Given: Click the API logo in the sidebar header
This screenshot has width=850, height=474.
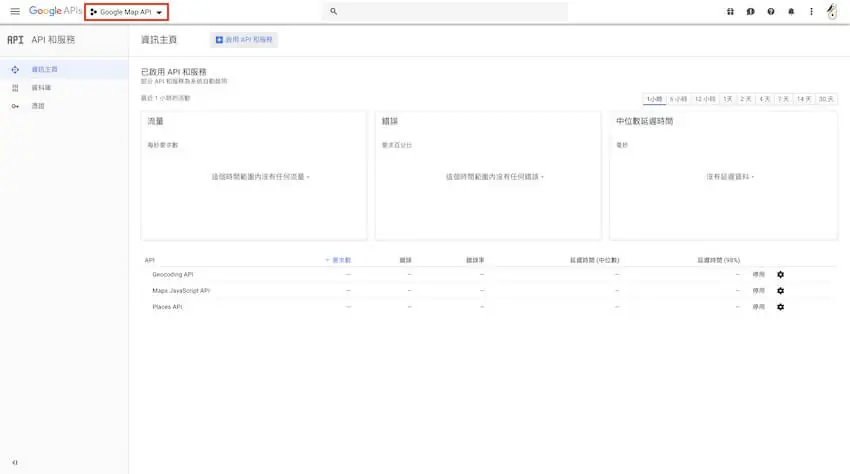Looking at the screenshot, I should click(15, 40).
